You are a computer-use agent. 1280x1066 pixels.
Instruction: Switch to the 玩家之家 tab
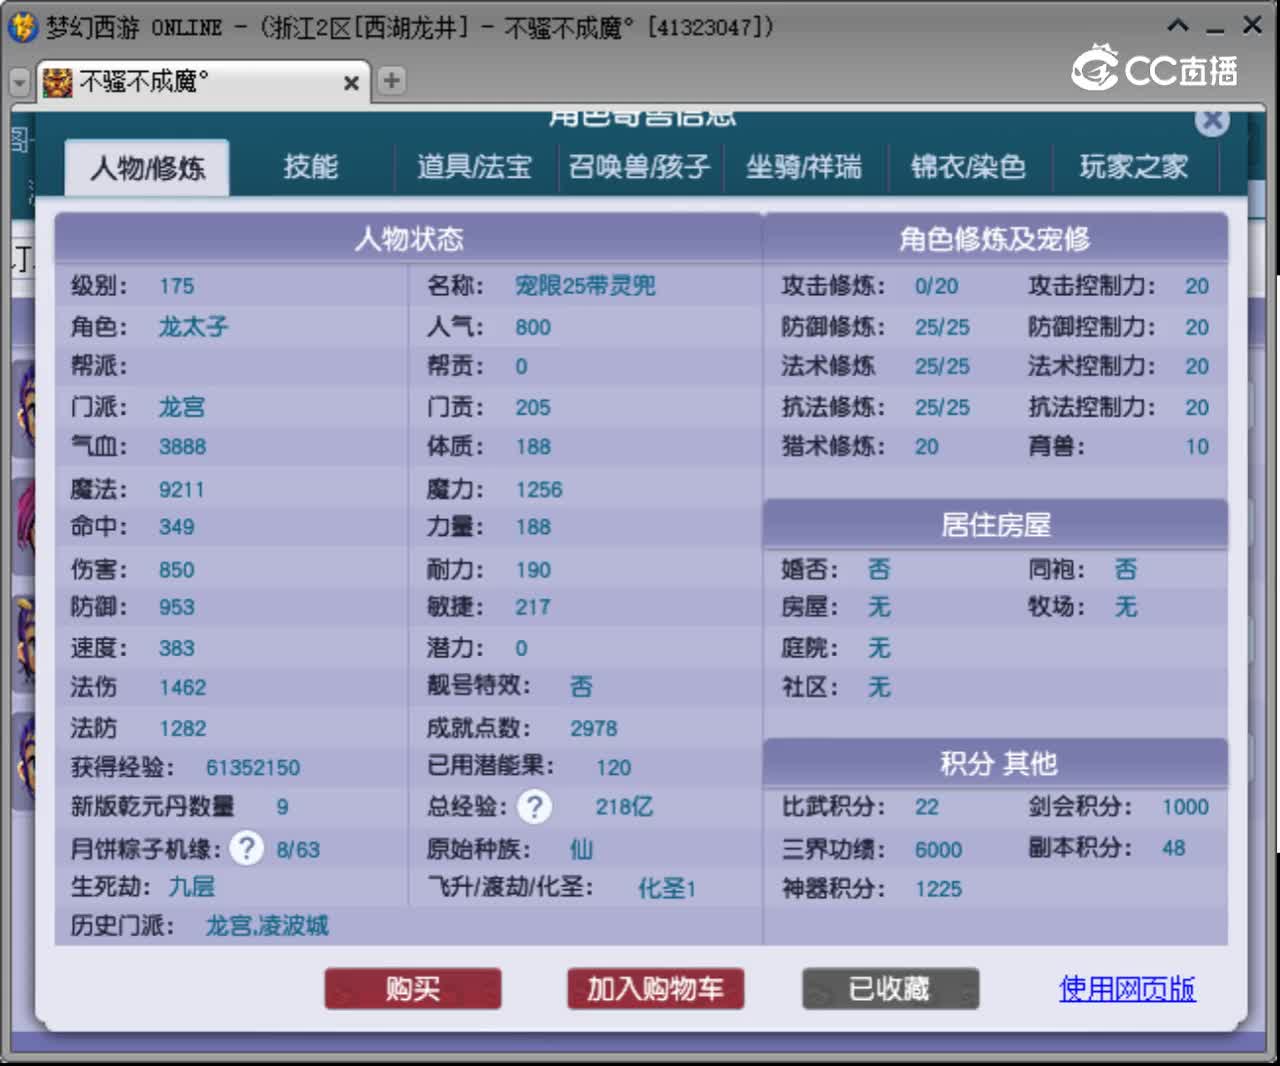1134,166
